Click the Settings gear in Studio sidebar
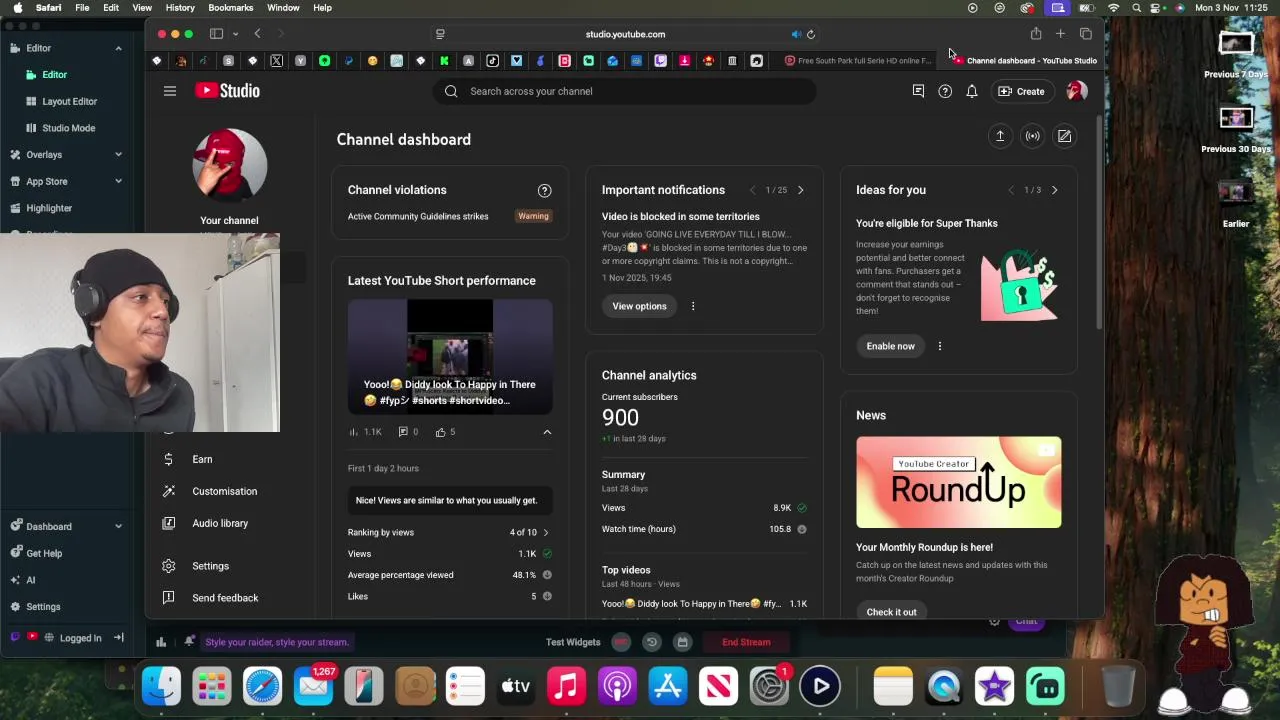 click(169, 566)
